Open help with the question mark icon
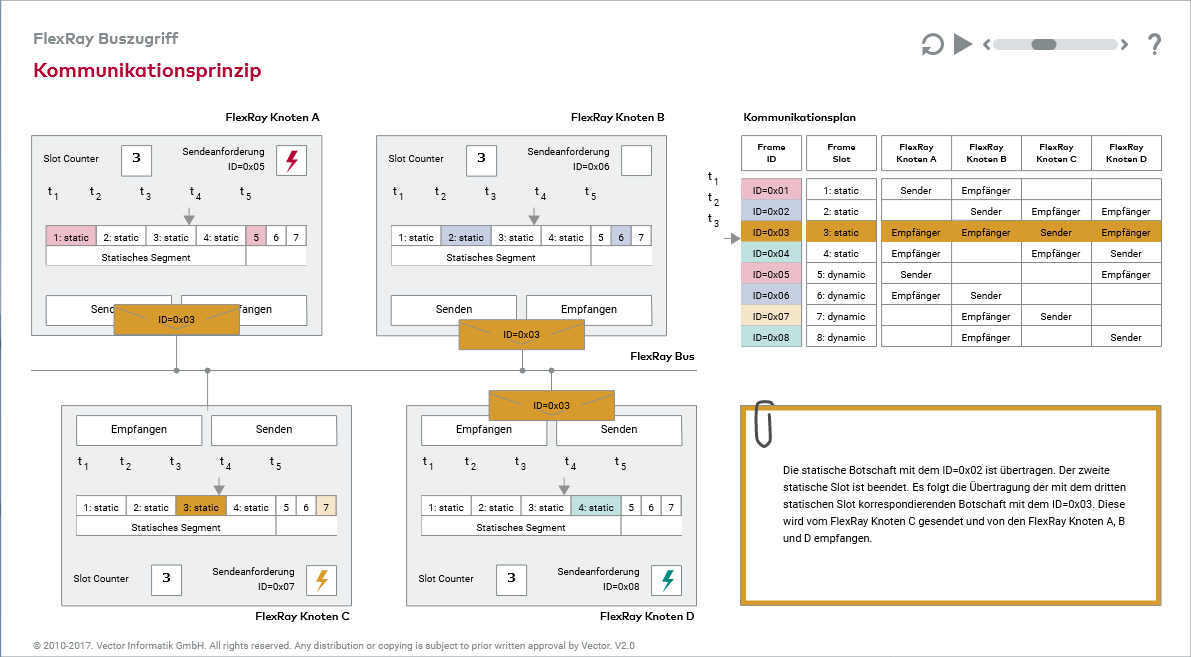 pos(1154,44)
